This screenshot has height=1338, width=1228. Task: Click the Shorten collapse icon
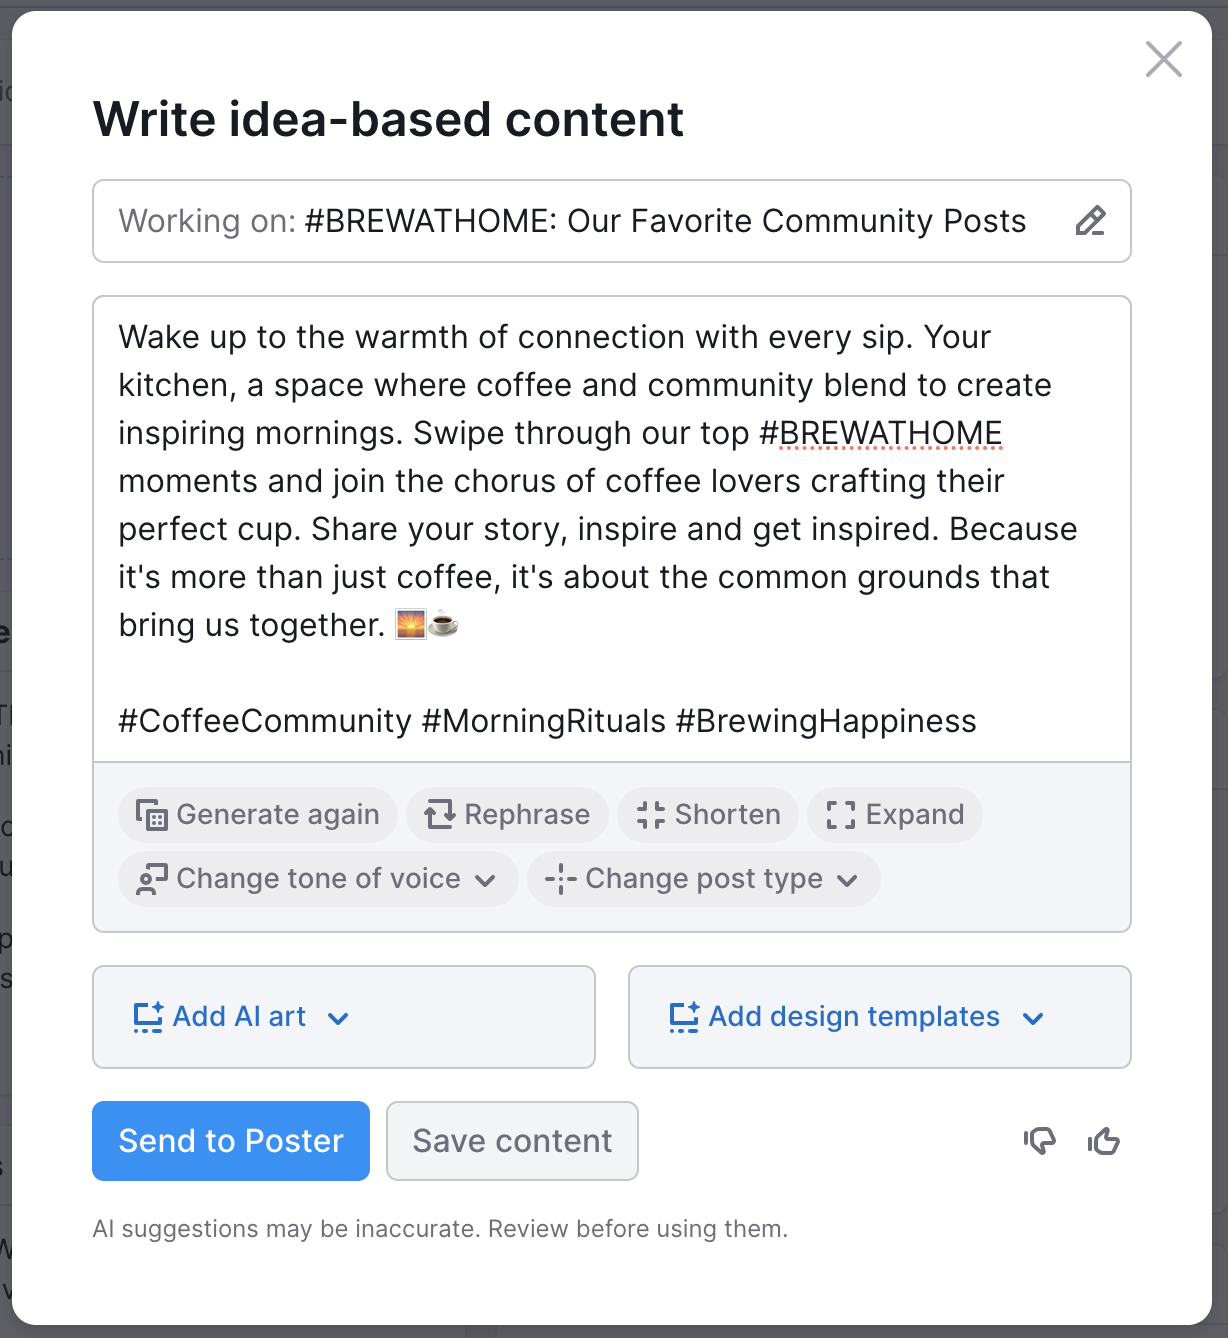coord(650,815)
